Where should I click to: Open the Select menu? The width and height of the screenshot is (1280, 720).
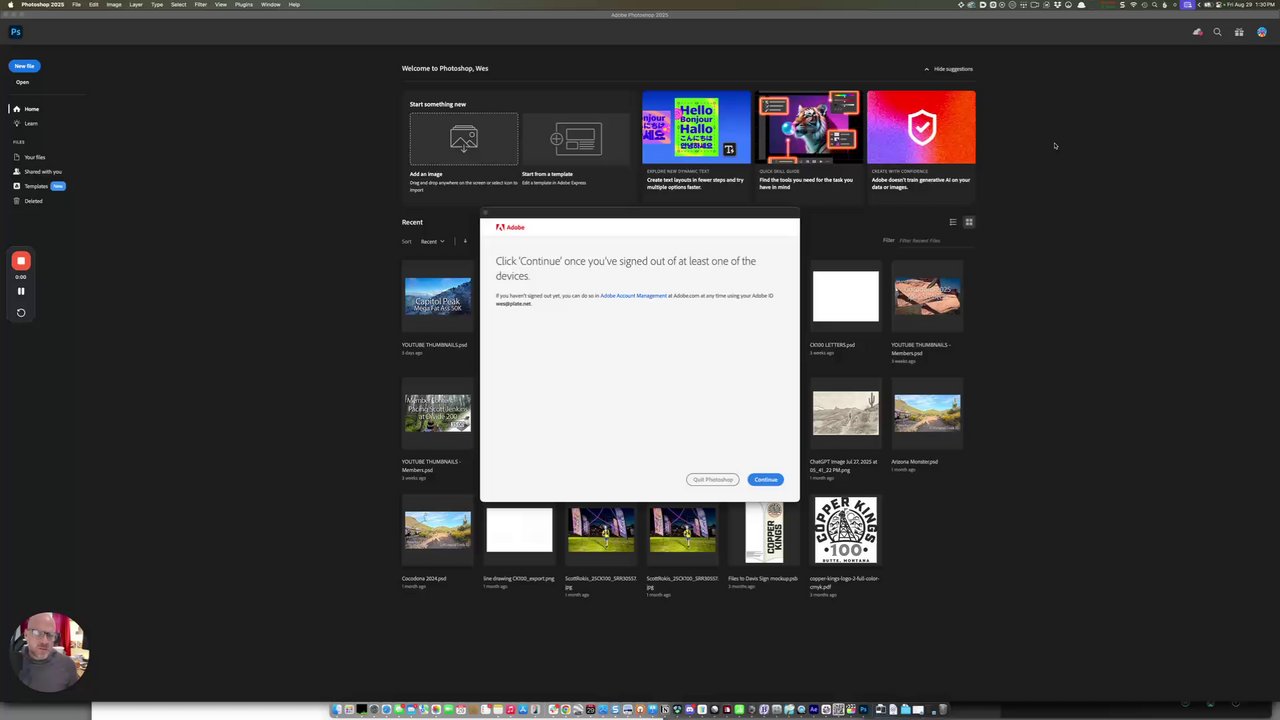click(178, 5)
